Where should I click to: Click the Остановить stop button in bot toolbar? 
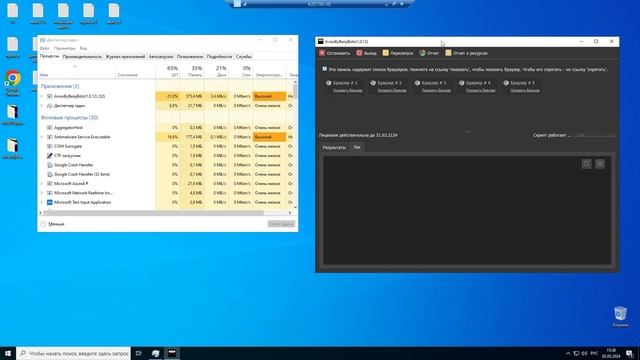pos(335,53)
